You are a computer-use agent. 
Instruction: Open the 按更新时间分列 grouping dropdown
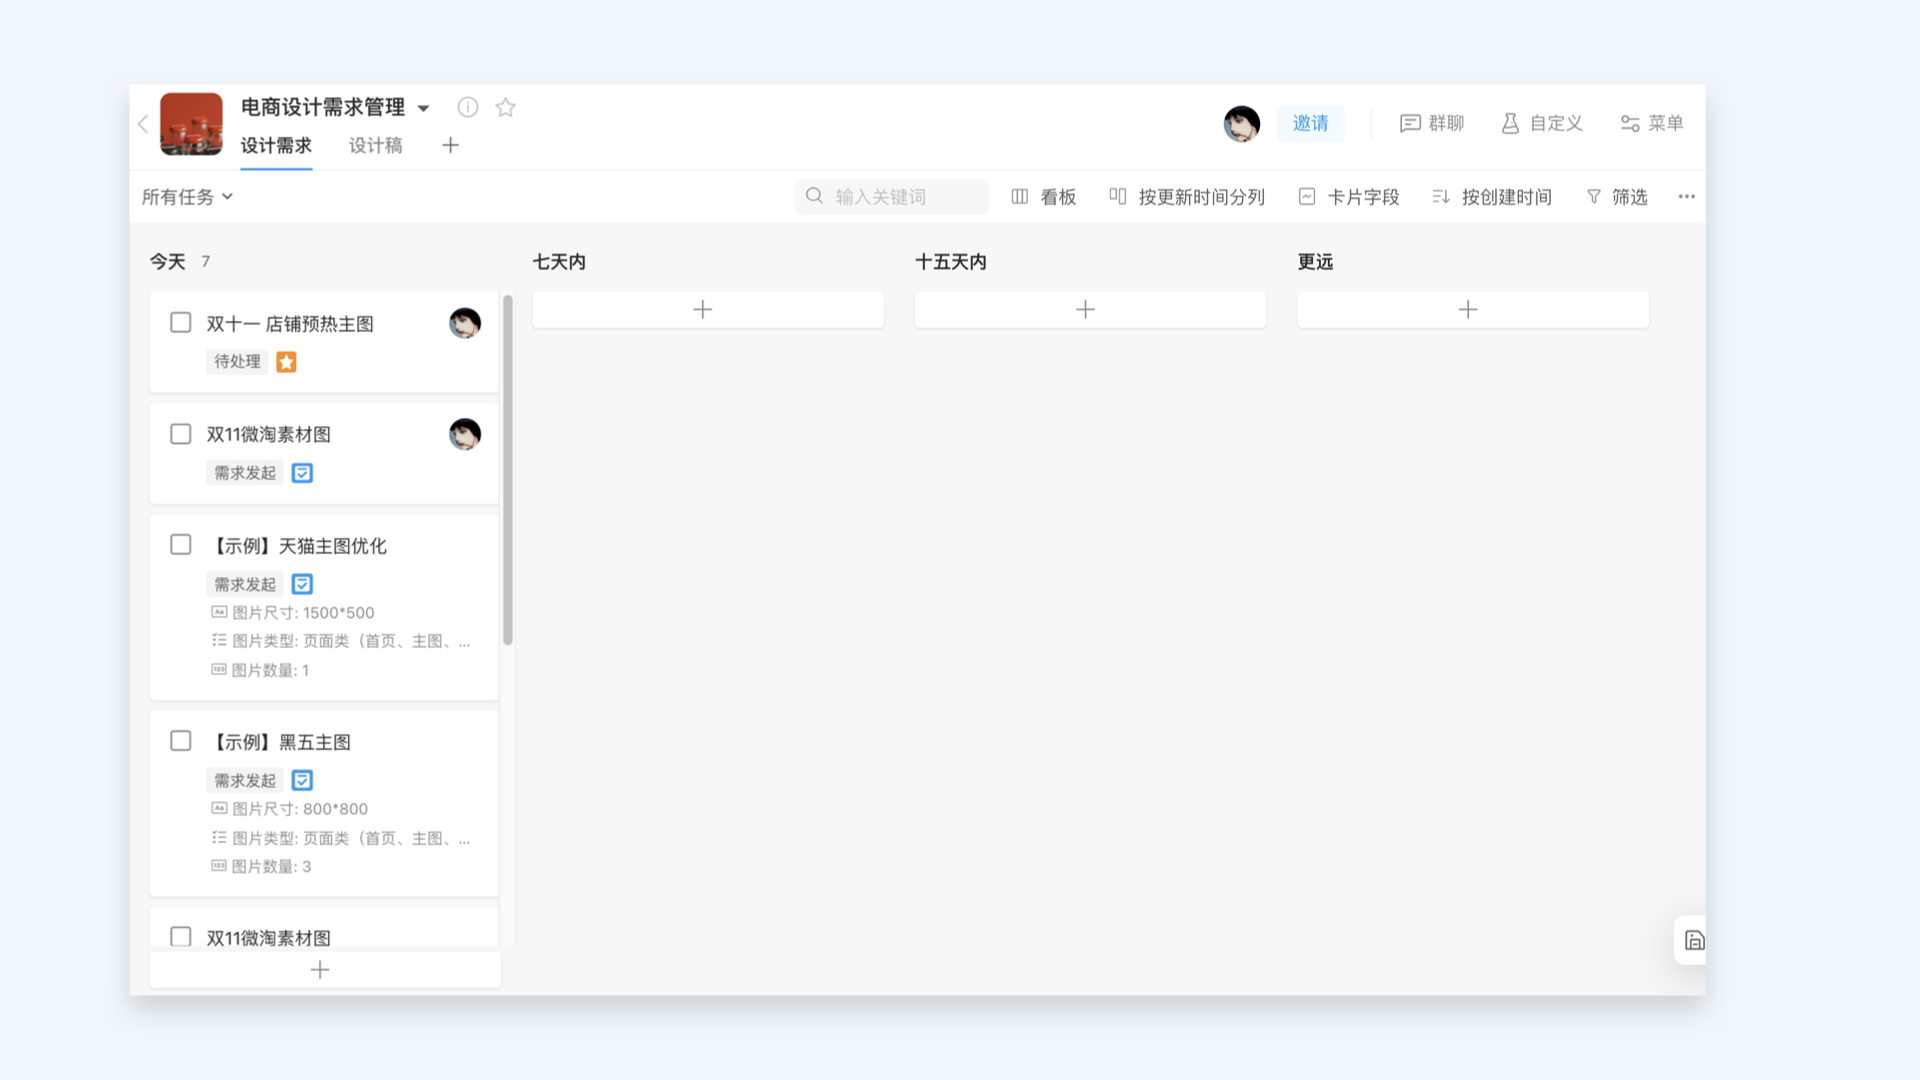click(1187, 197)
